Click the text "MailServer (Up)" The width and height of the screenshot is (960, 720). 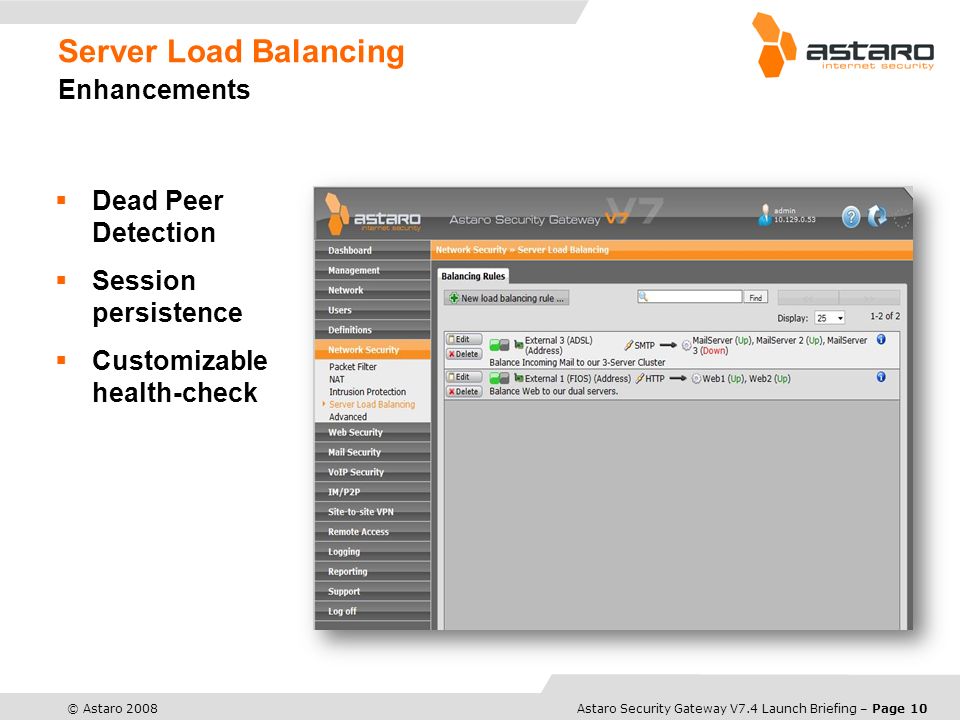pyautogui.click(x=722, y=340)
